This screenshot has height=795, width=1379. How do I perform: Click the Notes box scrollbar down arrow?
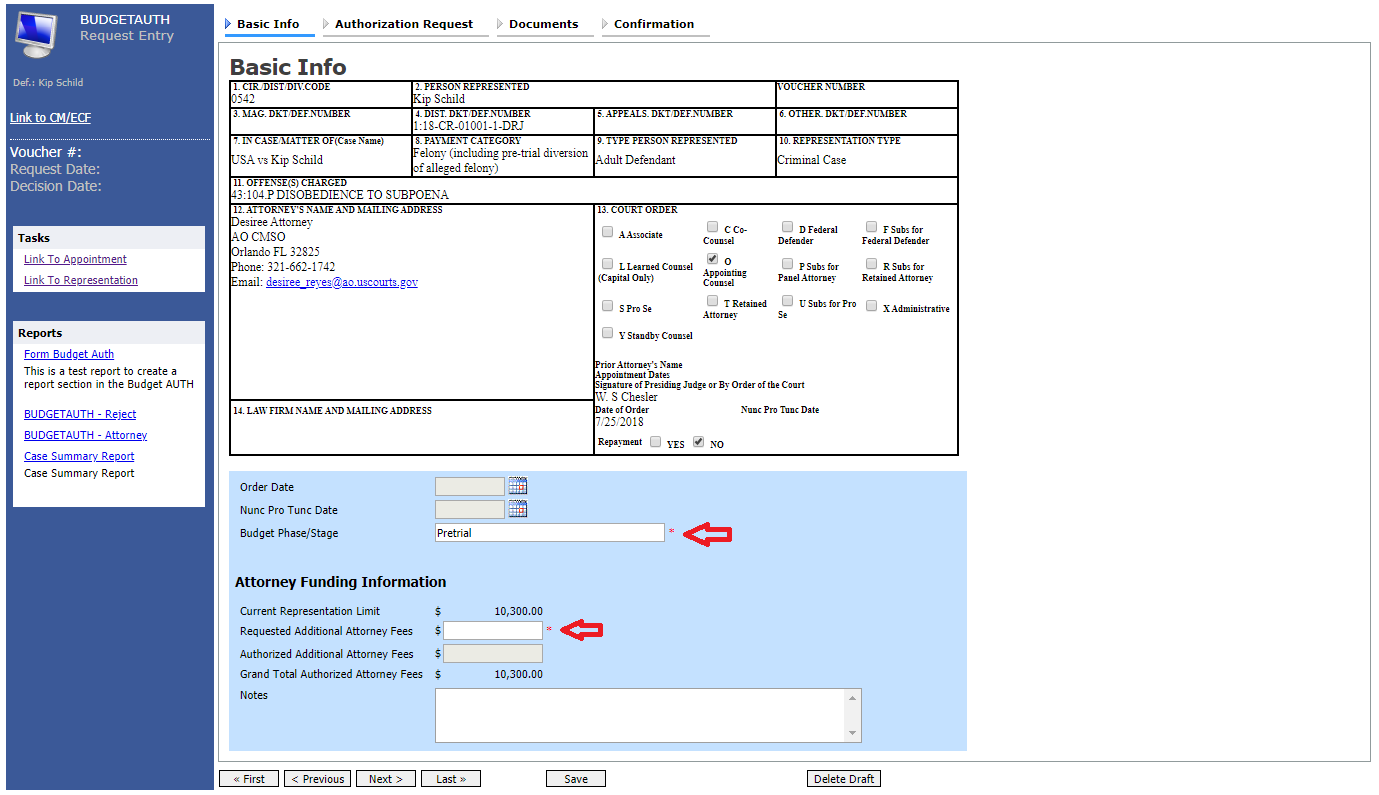(x=852, y=733)
